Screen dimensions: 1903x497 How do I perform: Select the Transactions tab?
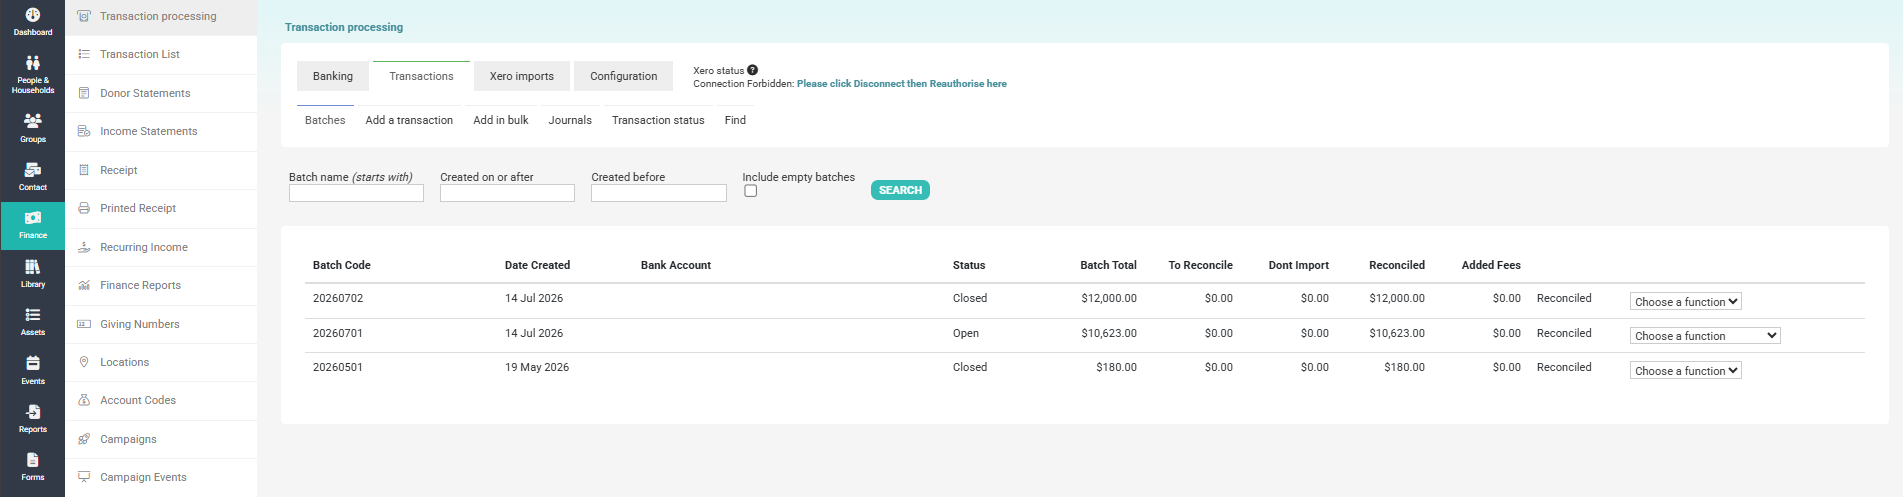click(421, 76)
